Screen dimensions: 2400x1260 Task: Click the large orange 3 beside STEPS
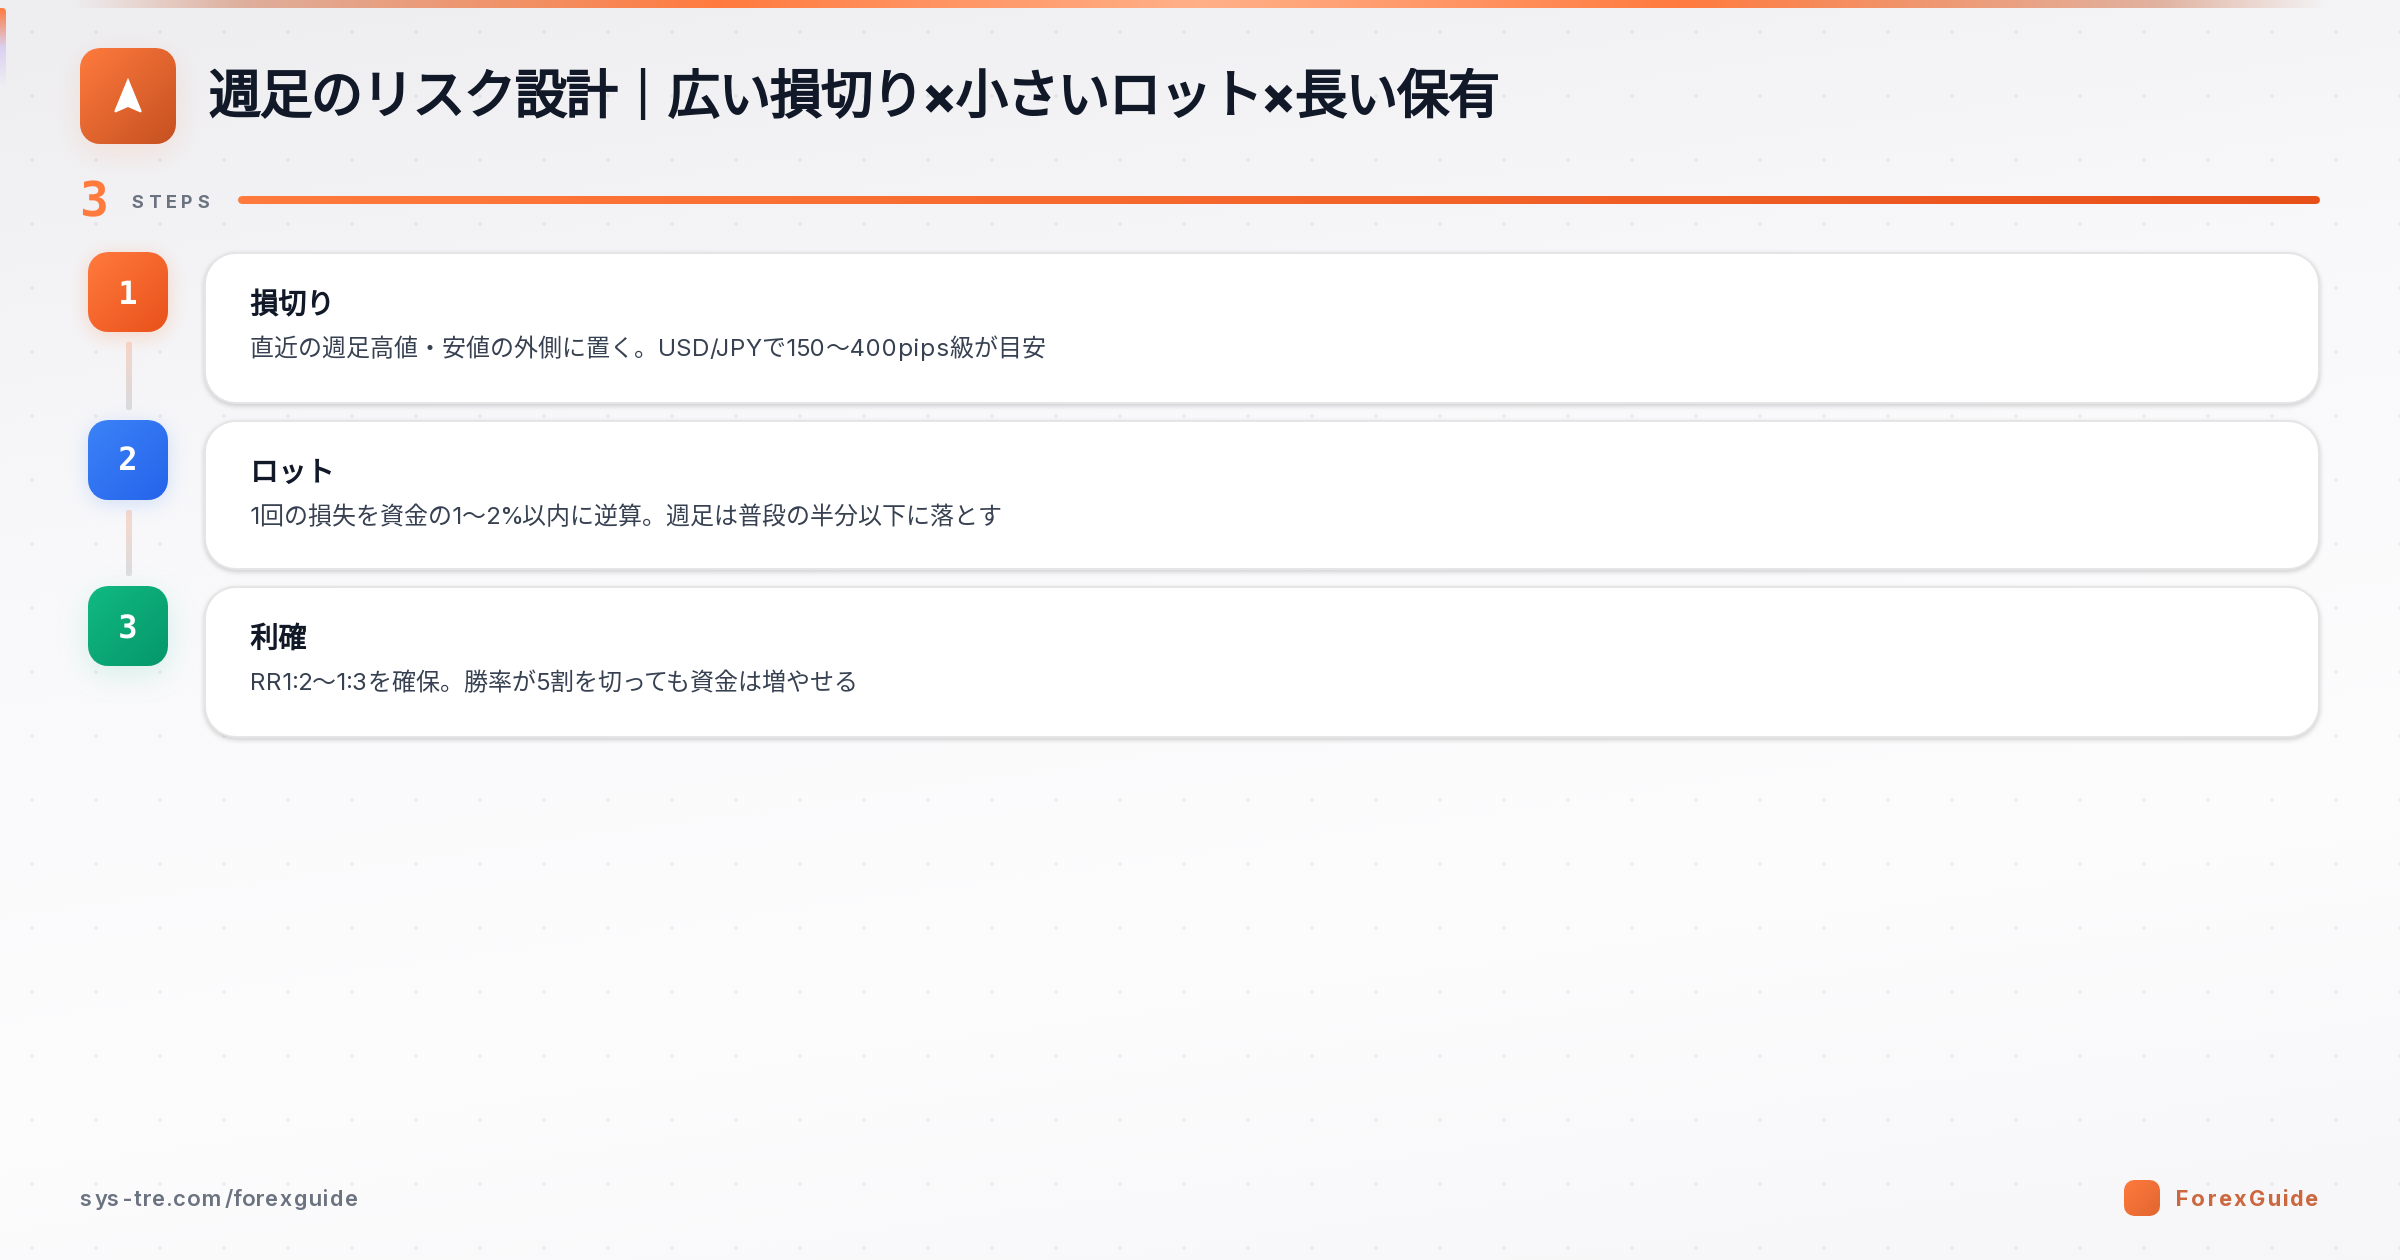[x=94, y=199]
